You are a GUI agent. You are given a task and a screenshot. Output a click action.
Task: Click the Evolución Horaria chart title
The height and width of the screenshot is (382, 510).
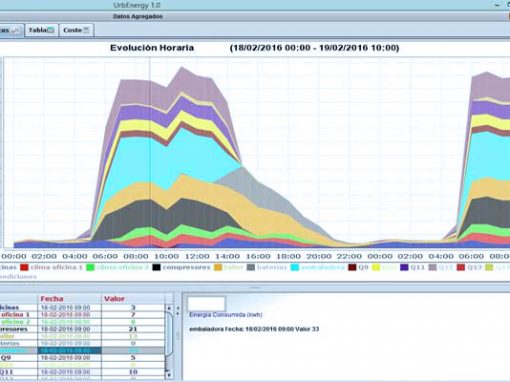152,48
